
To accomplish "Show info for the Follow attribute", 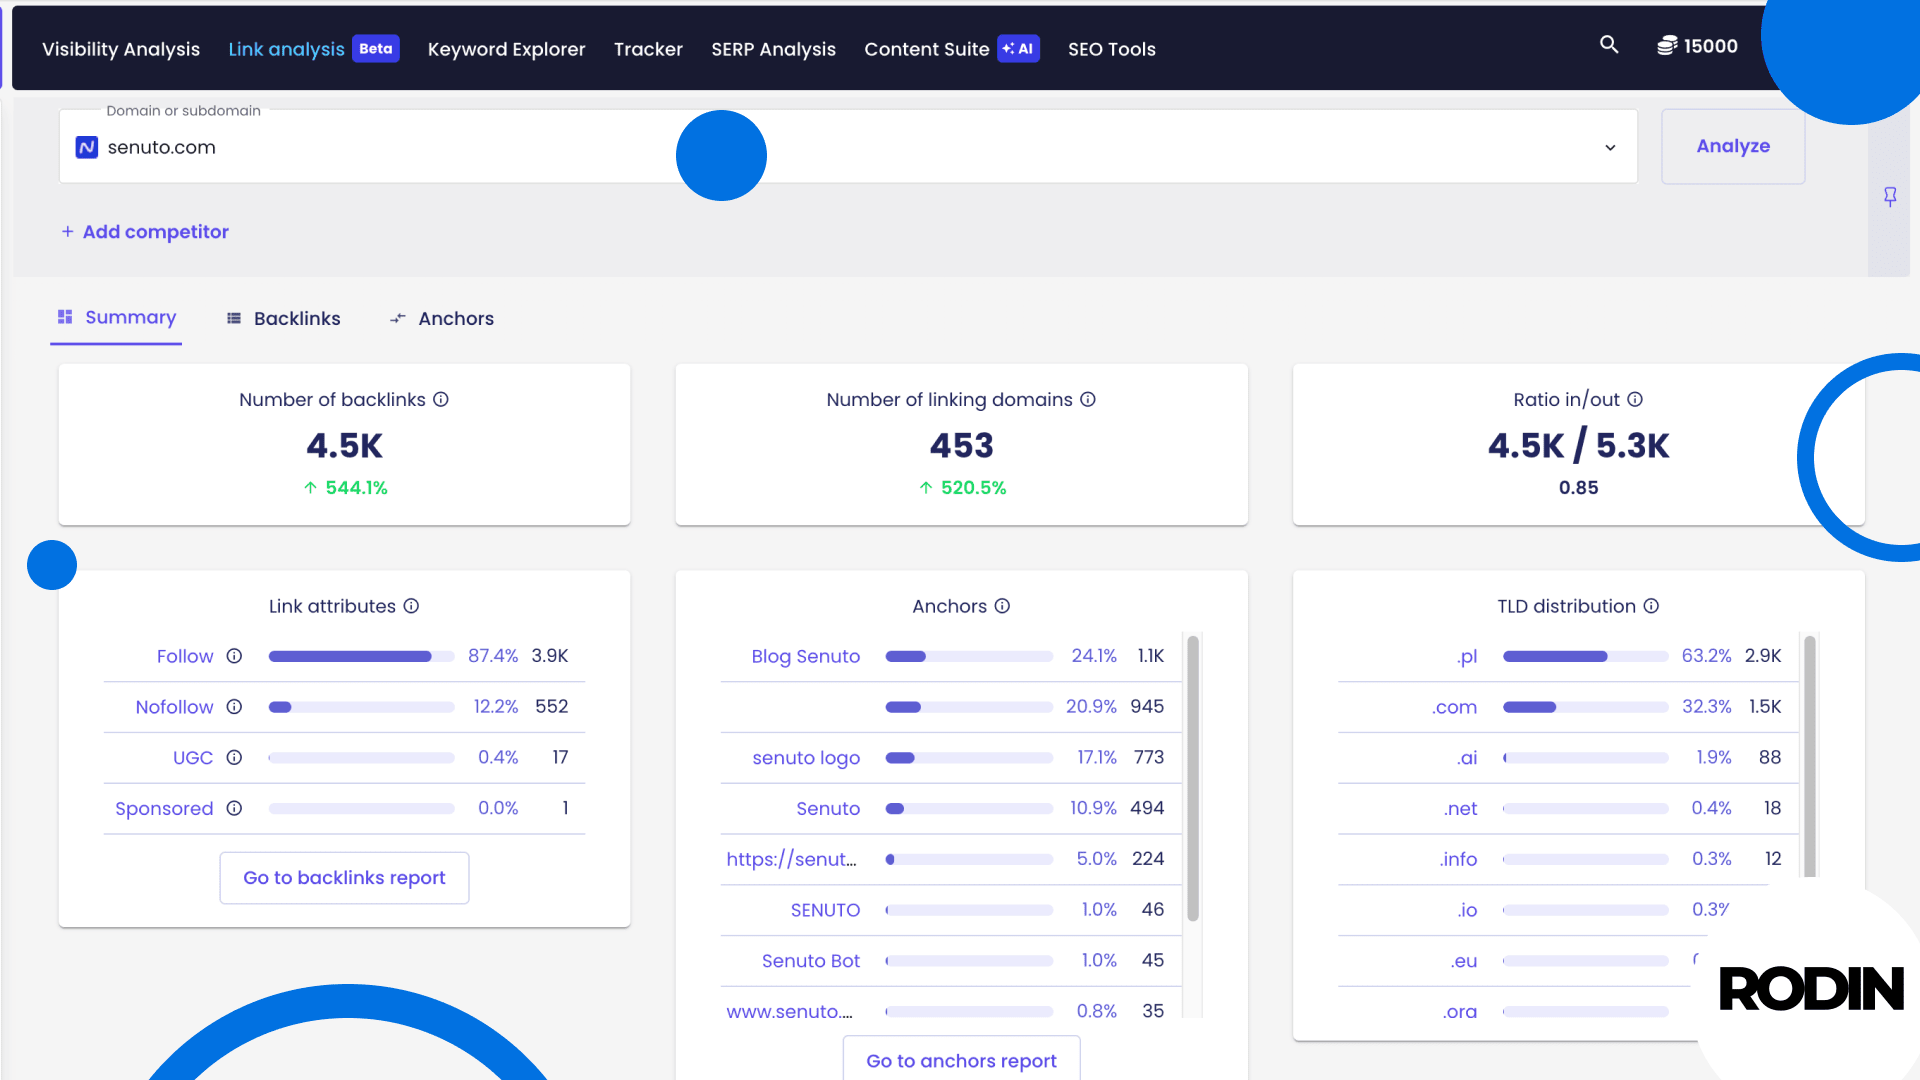I will pyautogui.click(x=234, y=656).
